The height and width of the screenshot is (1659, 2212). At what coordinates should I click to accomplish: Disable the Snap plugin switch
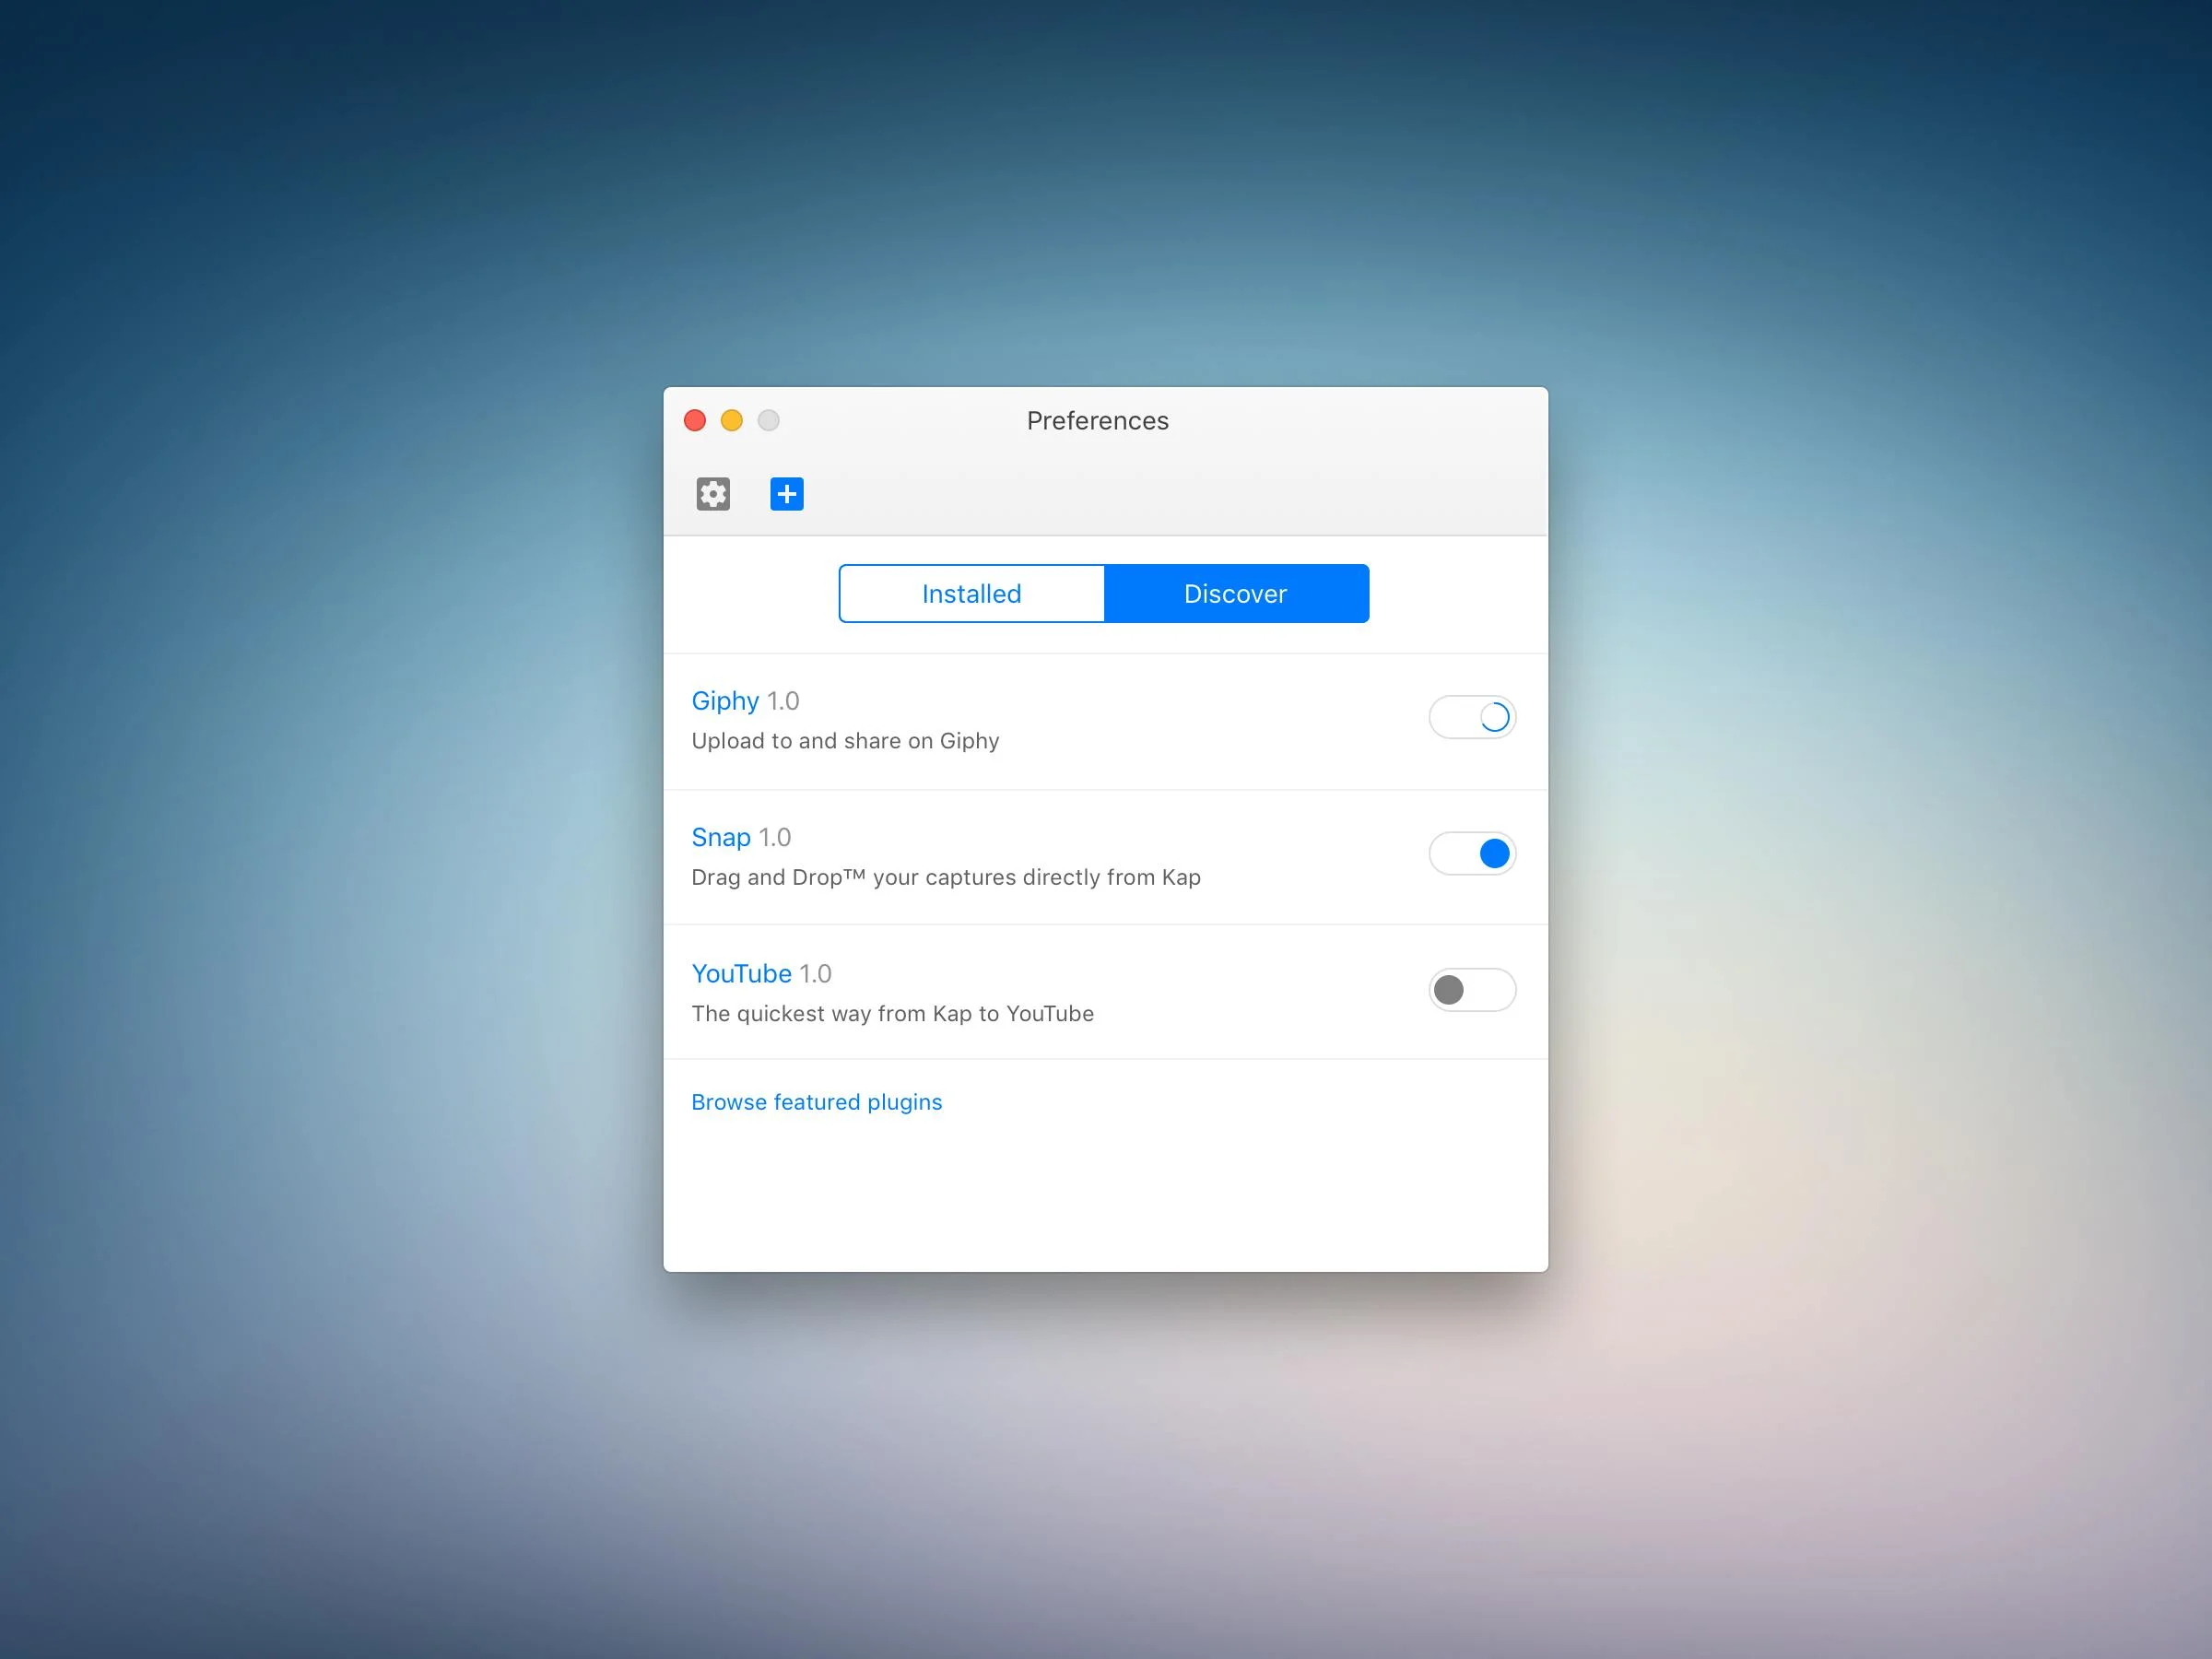click(1473, 854)
